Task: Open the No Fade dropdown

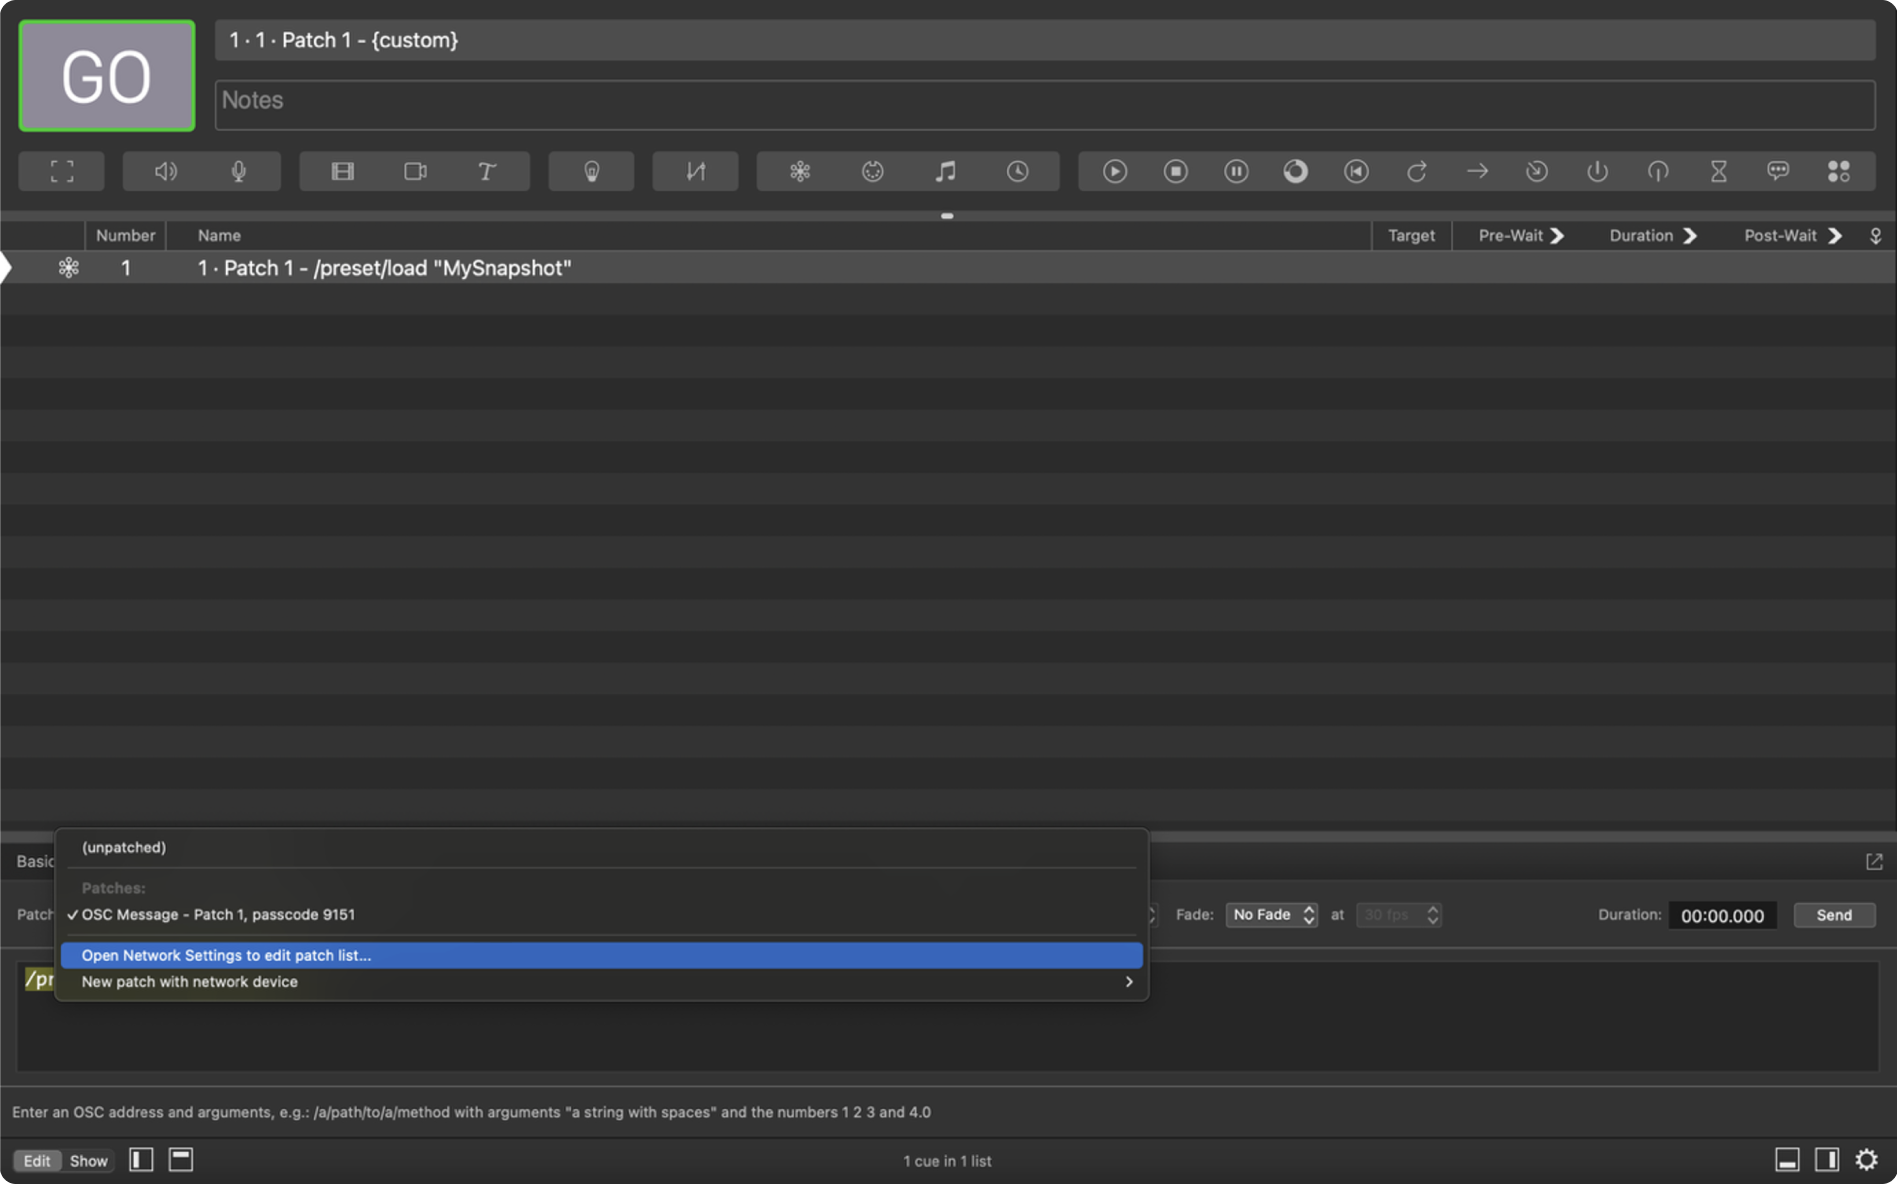Action: (1271, 915)
